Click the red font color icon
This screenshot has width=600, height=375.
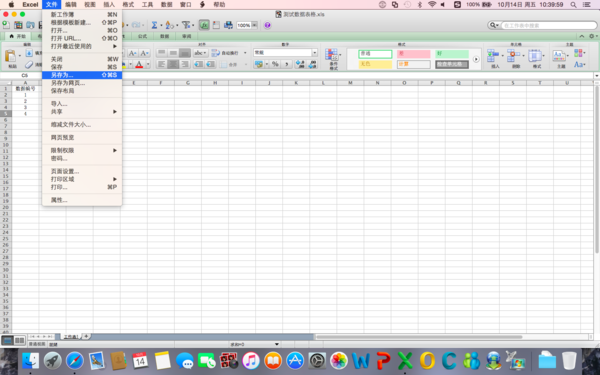pos(139,64)
